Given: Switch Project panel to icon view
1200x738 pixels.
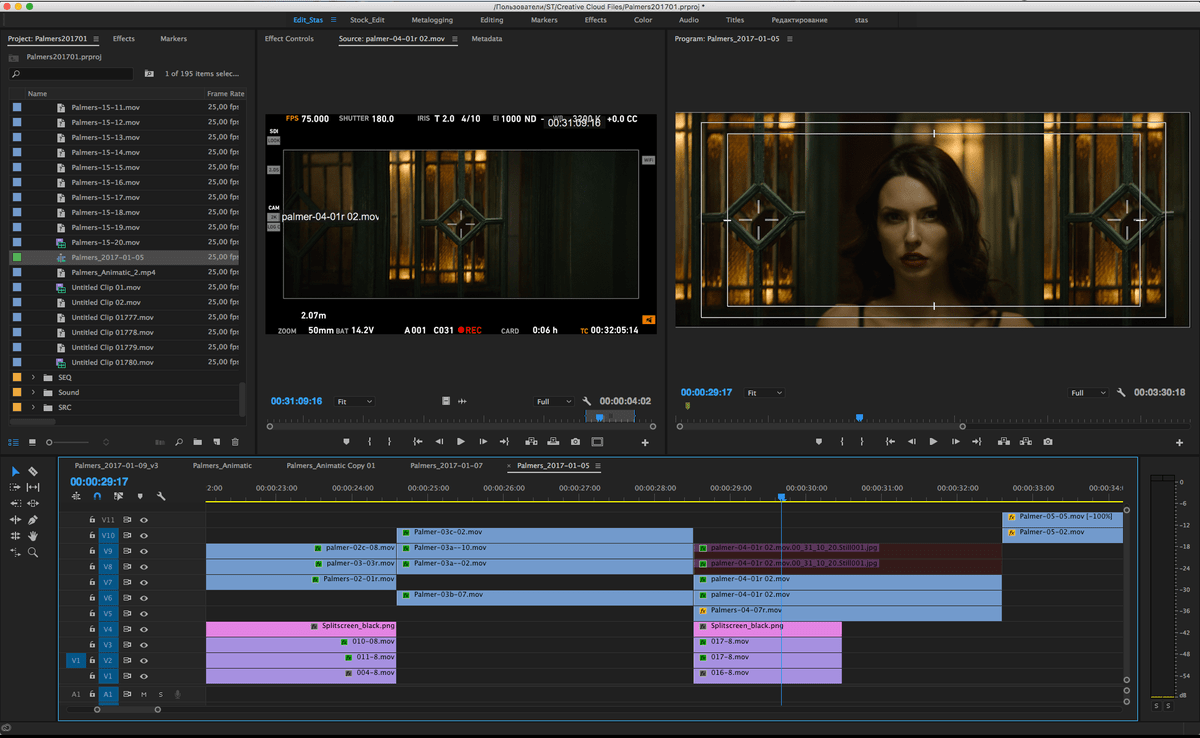Looking at the screenshot, I should click(x=32, y=442).
